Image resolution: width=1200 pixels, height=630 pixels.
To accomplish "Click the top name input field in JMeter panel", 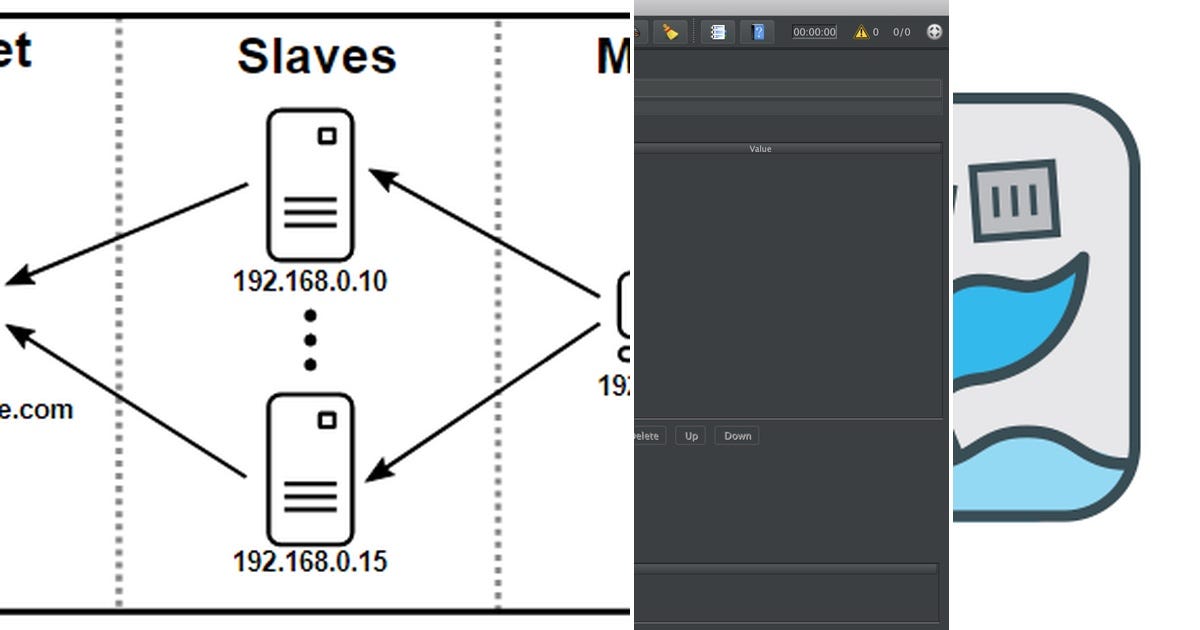I will pyautogui.click(x=788, y=88).
